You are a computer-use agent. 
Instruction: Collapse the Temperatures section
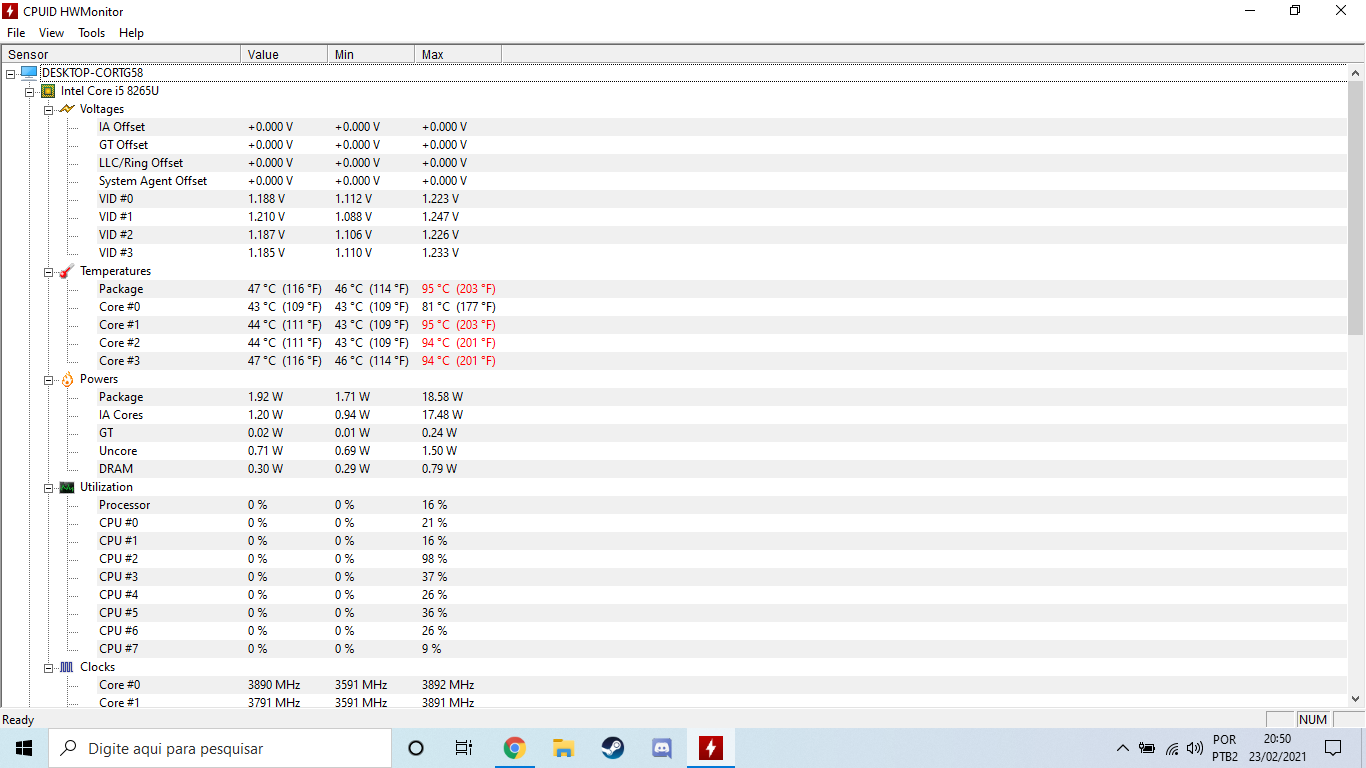49,271
